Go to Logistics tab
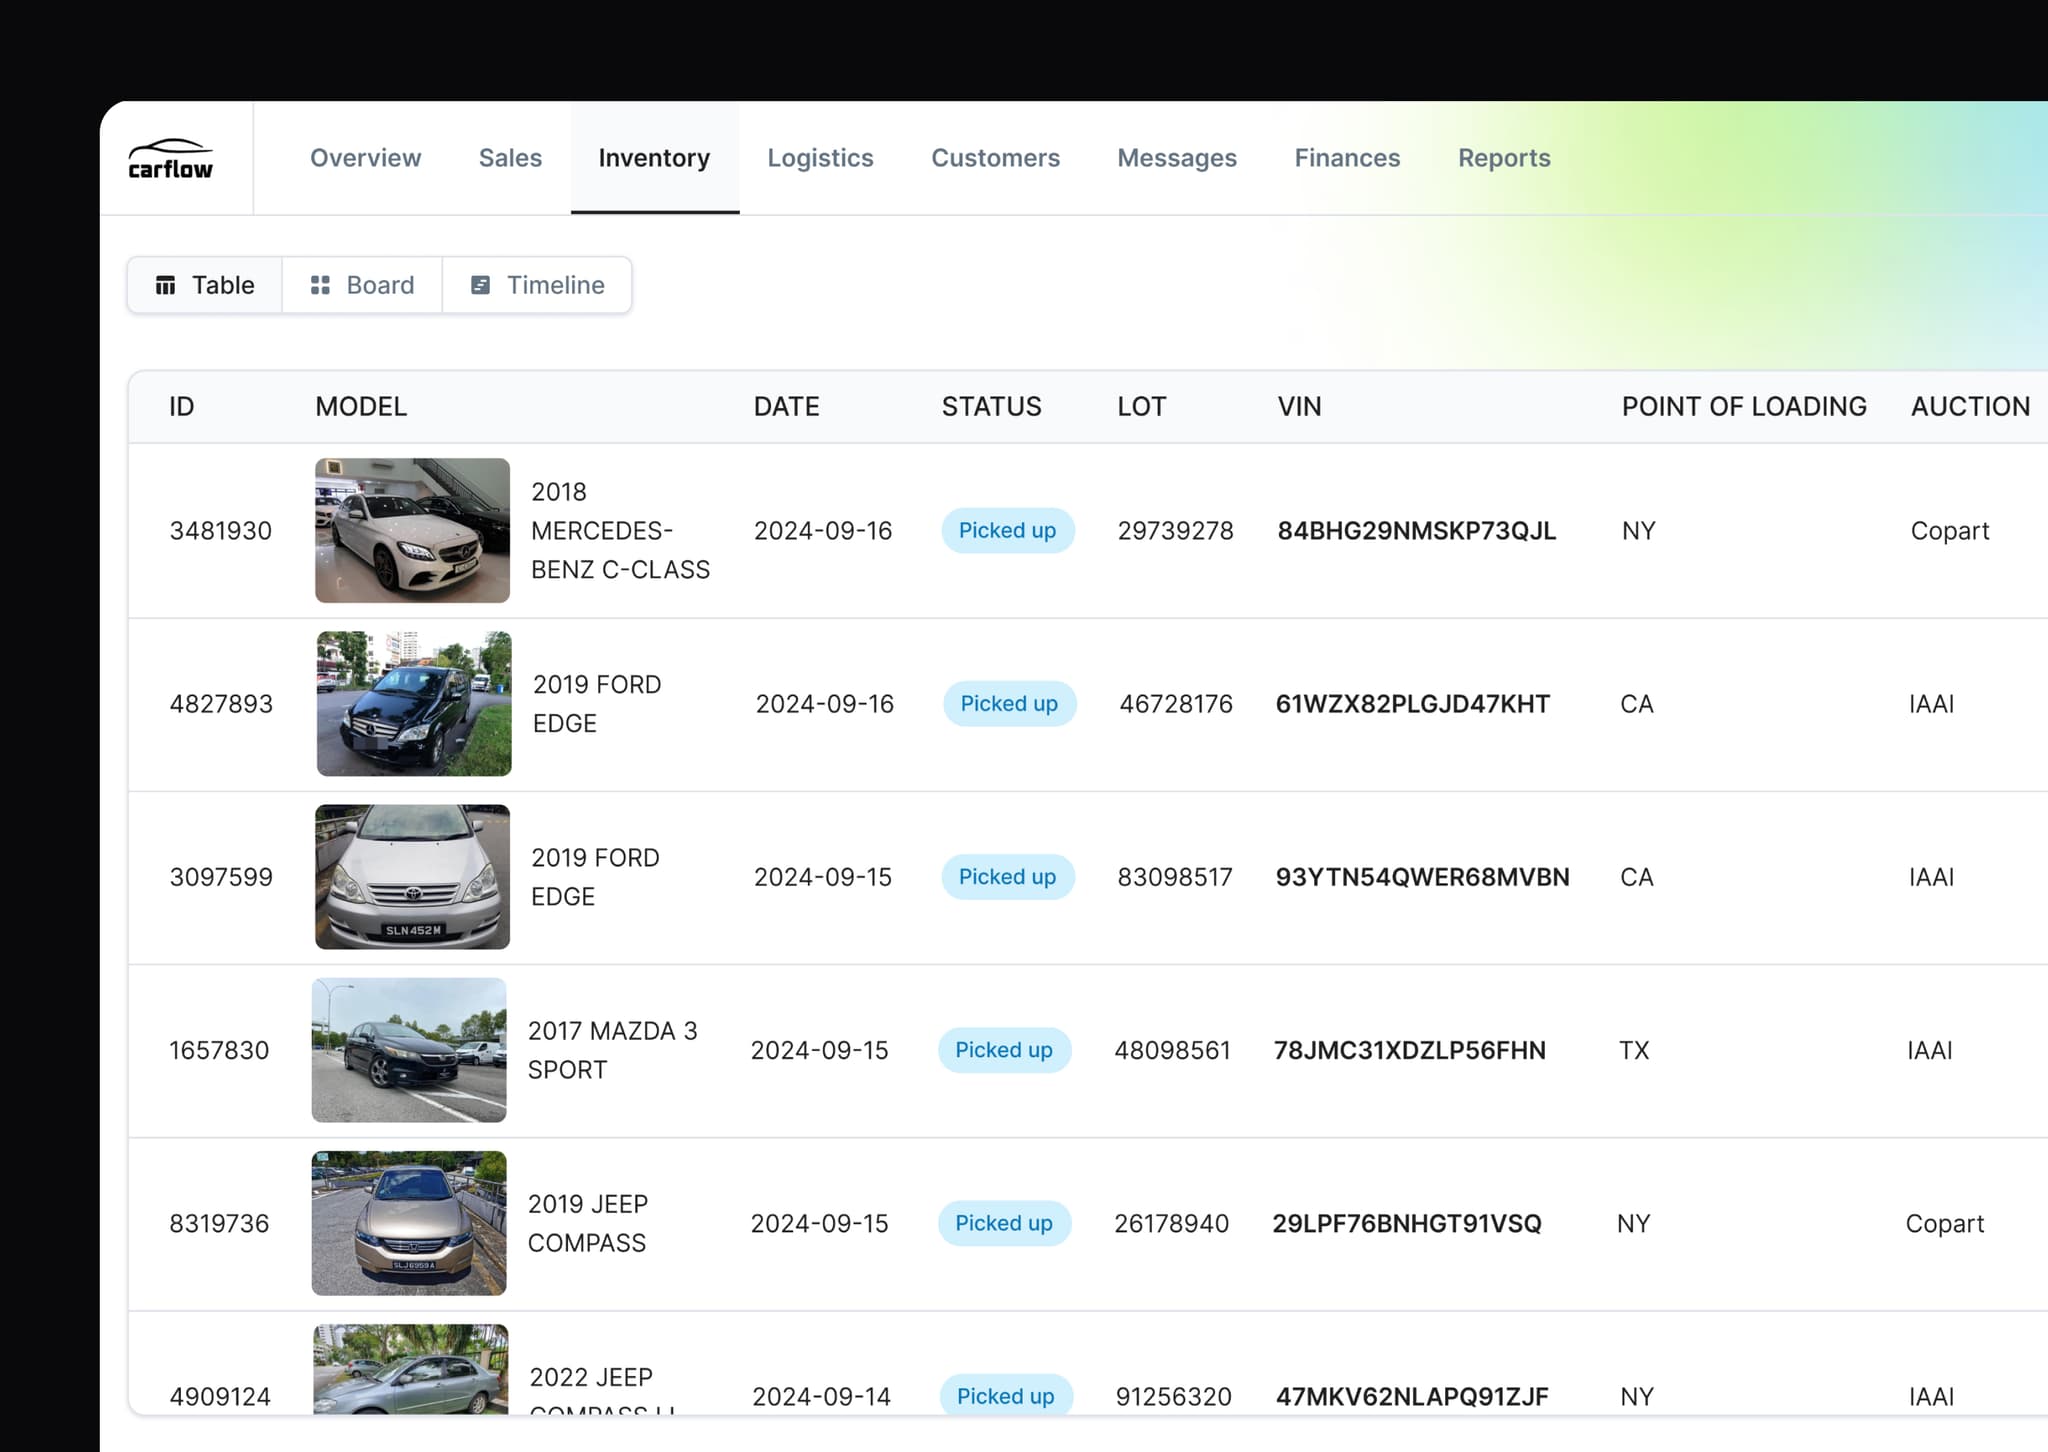Viewport: 2048px width, 1452px height. [820, 158]
